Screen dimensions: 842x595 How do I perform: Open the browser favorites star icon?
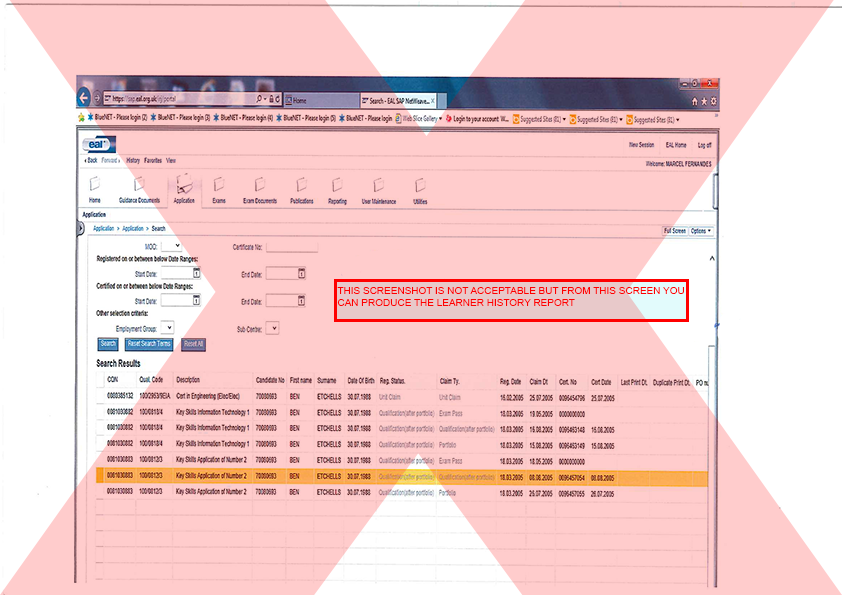pos(704,101)
